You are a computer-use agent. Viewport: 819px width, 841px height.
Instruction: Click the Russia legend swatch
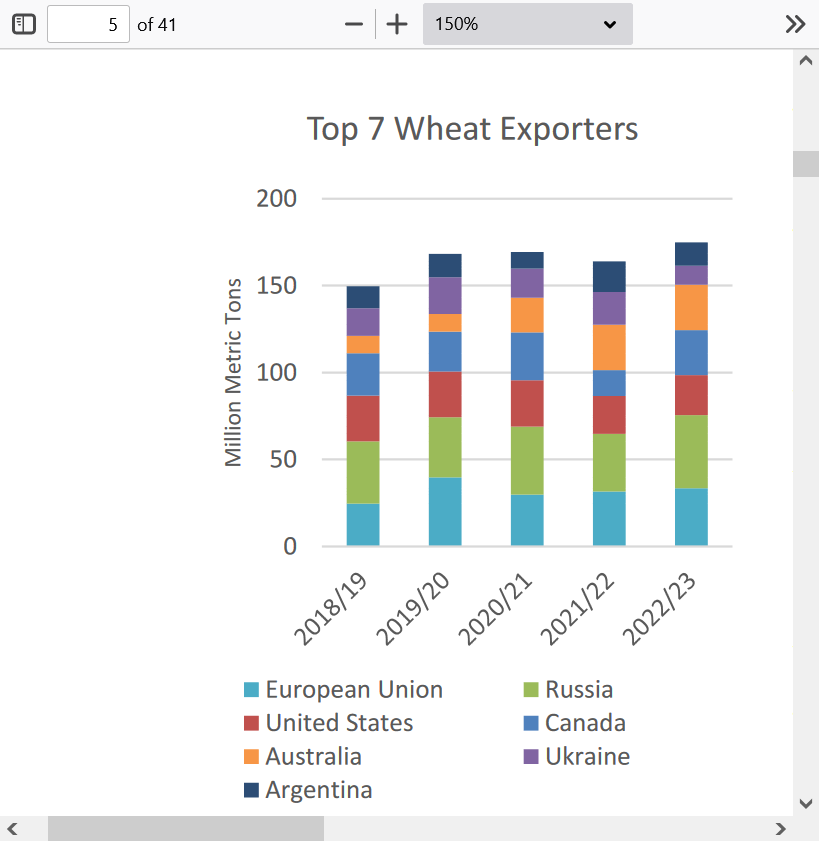tap(531, 689)
